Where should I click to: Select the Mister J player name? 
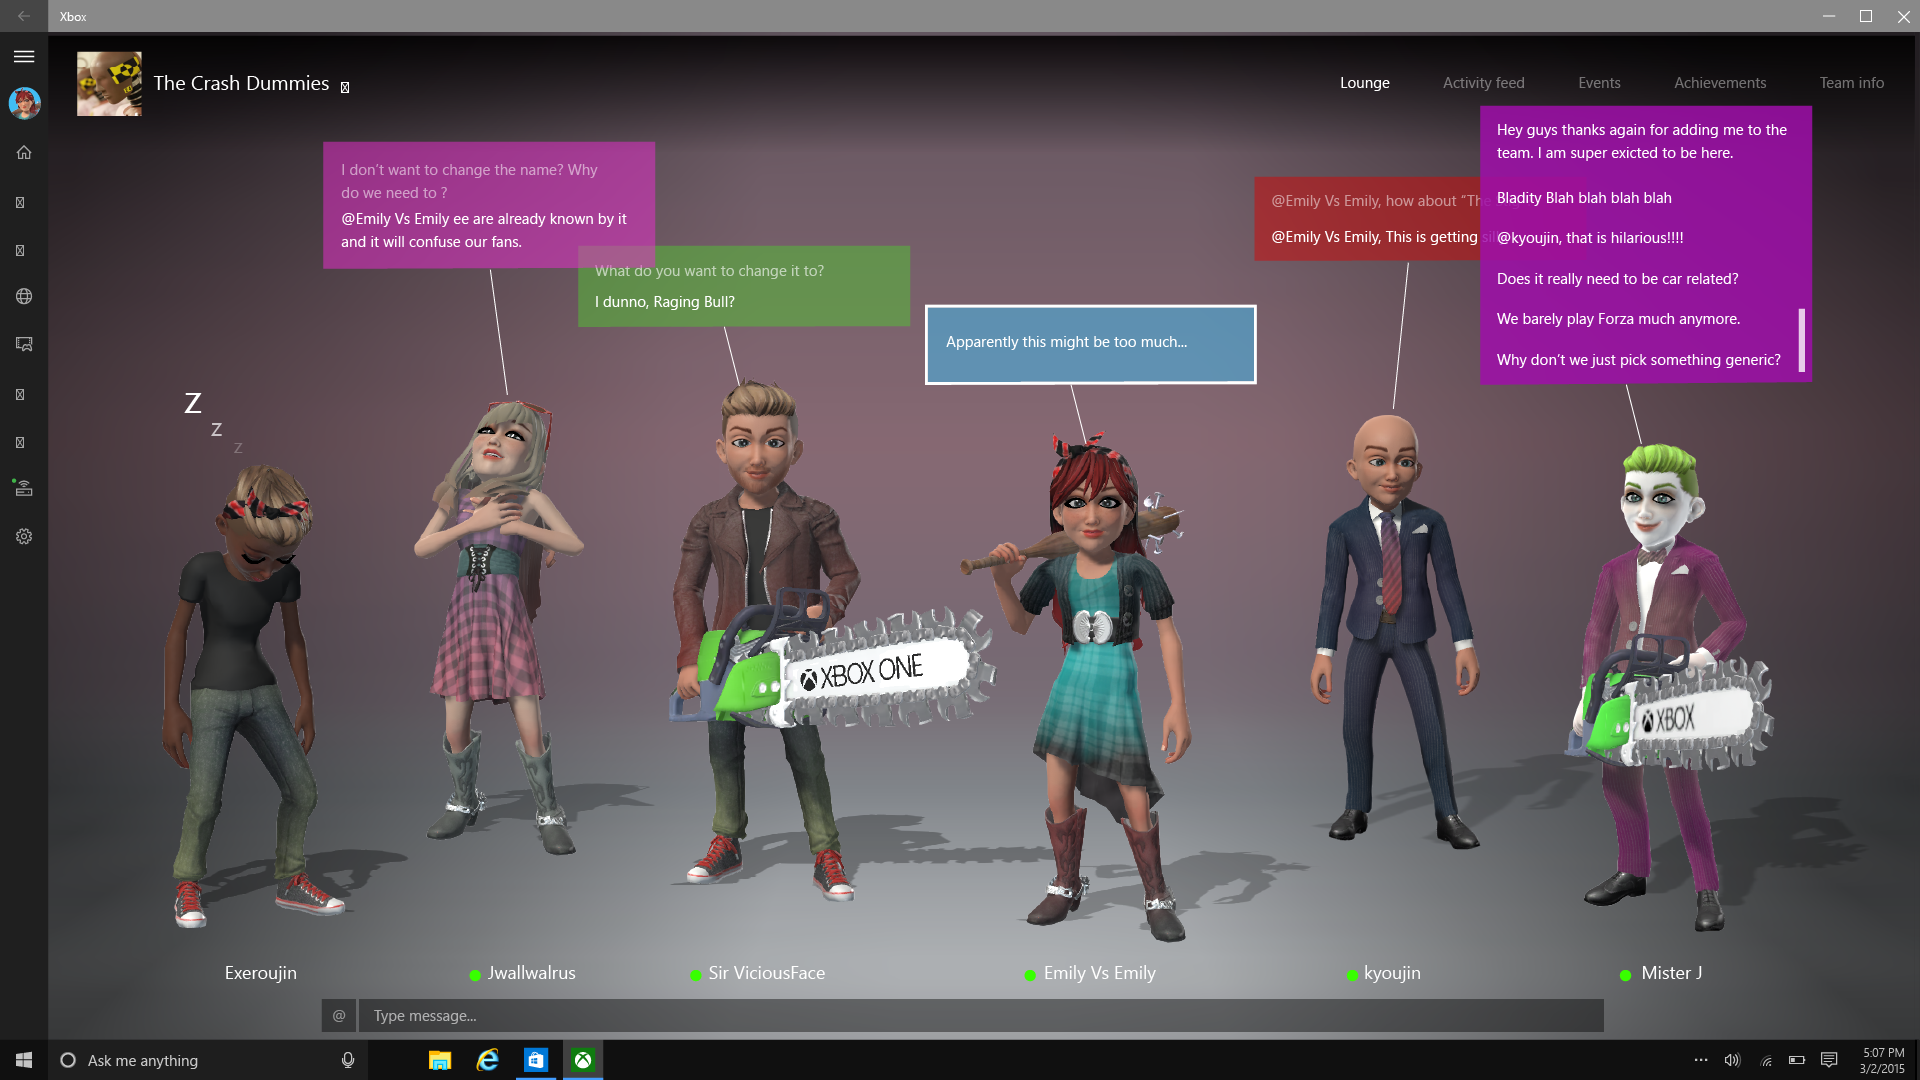tap(1672, 973)
